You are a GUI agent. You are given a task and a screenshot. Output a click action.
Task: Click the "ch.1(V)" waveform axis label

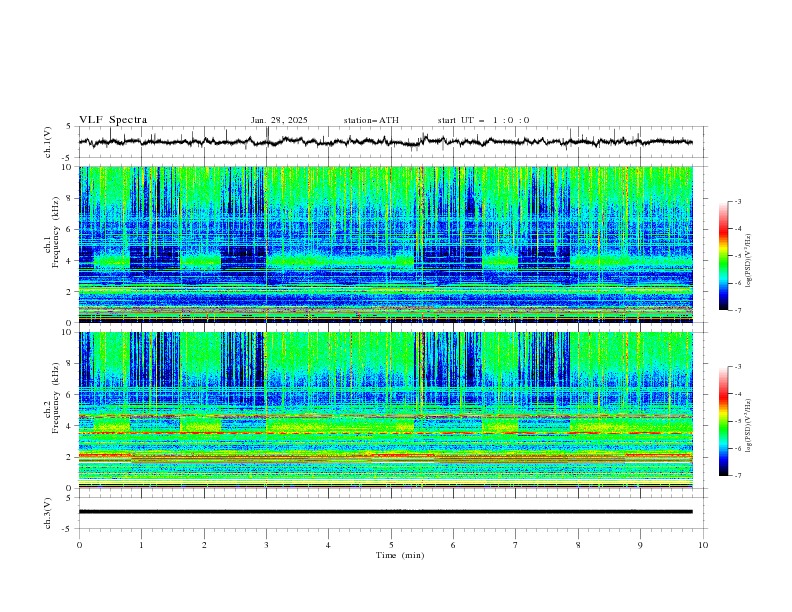47,142
